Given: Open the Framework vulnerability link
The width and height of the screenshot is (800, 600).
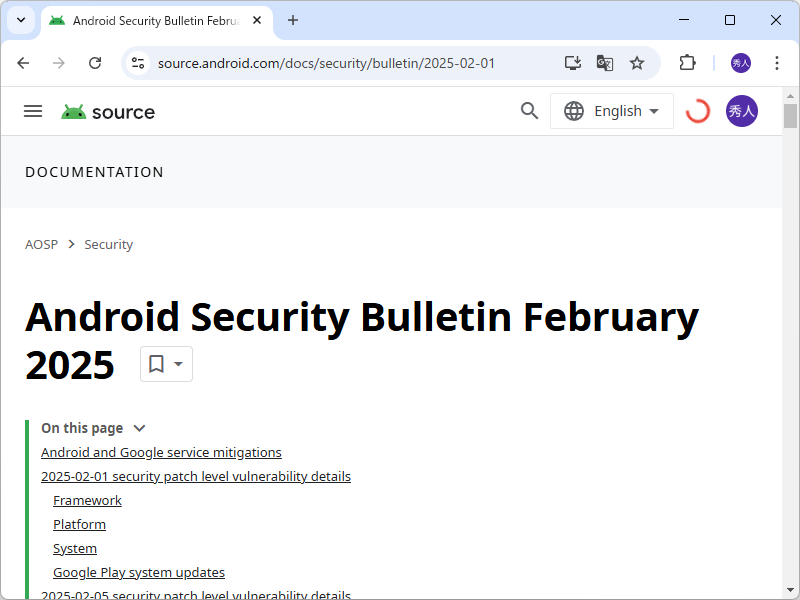Looking at the screenshot, I should (87, 500).
